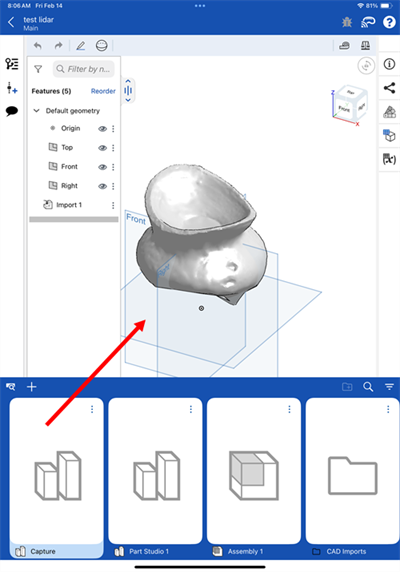This screenshot has width=400, height=572.
Task: Collapse the Default geometry group
Action: (36, 111)
